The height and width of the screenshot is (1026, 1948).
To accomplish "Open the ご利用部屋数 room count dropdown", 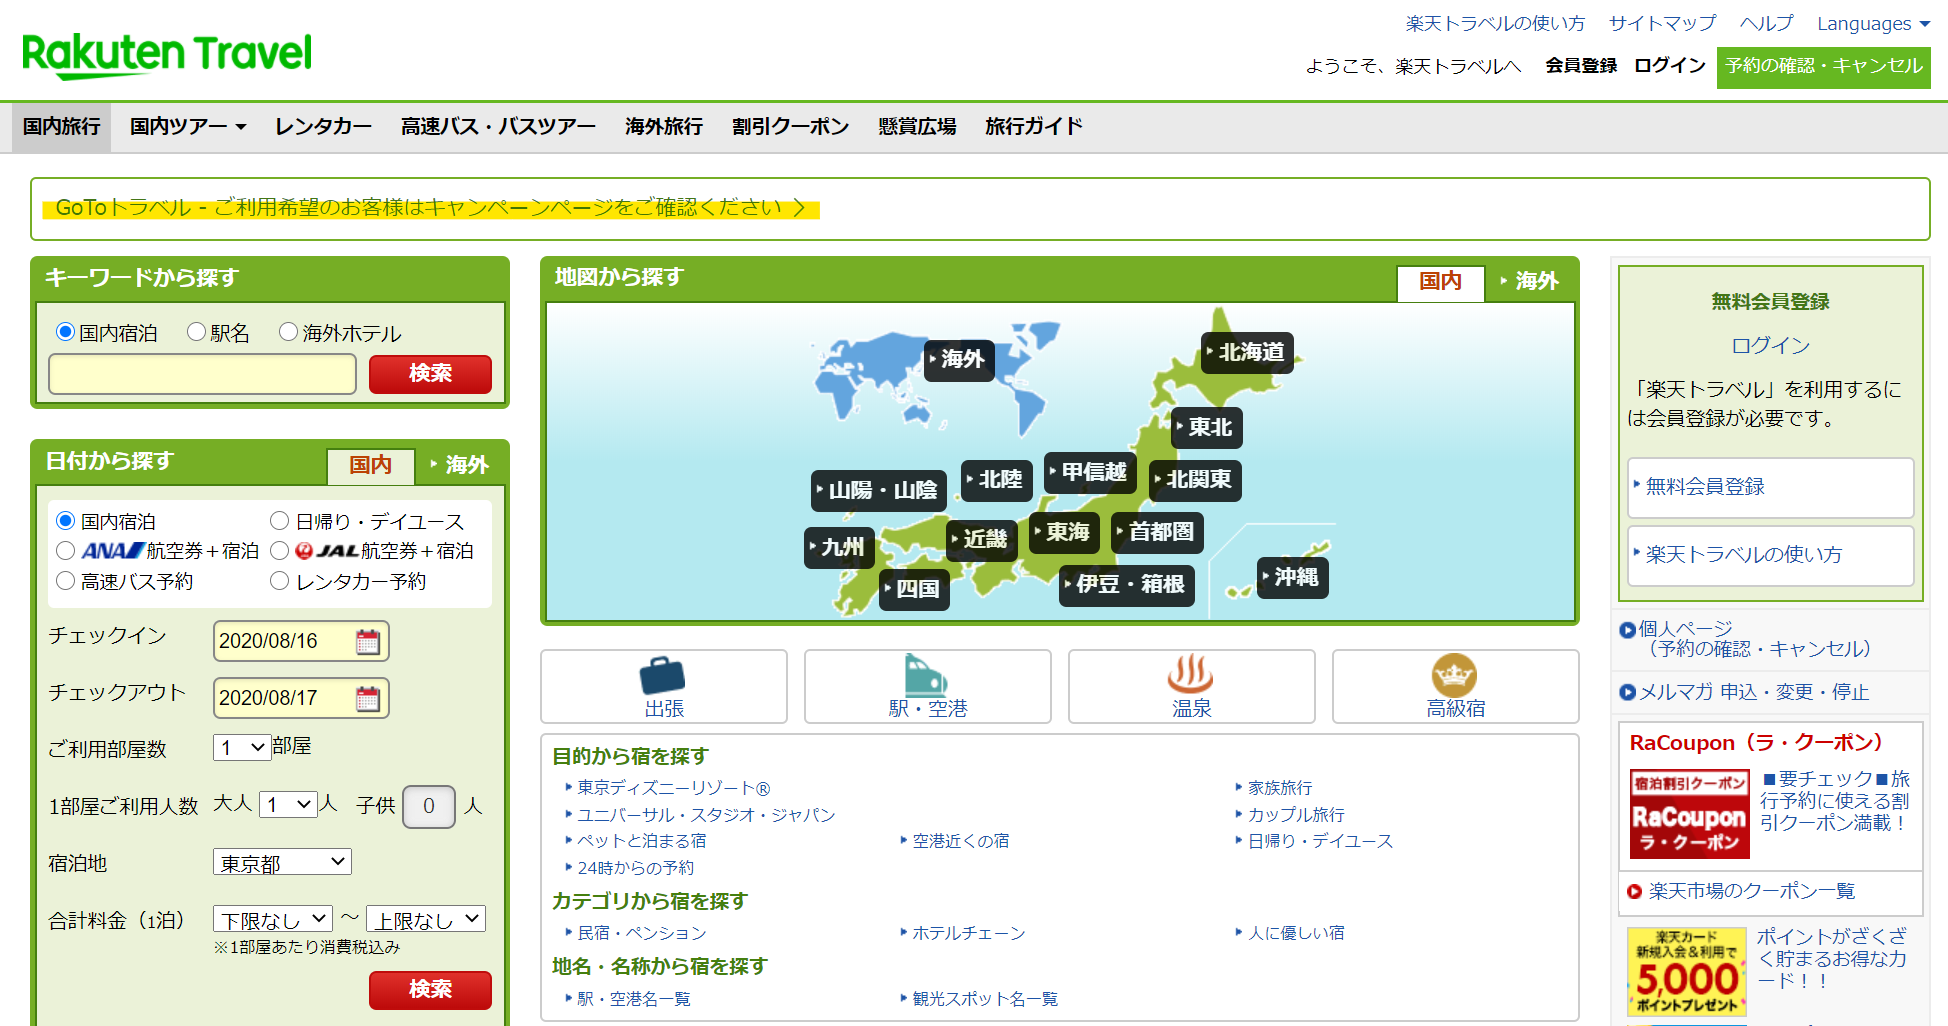I will coord(242,747).
